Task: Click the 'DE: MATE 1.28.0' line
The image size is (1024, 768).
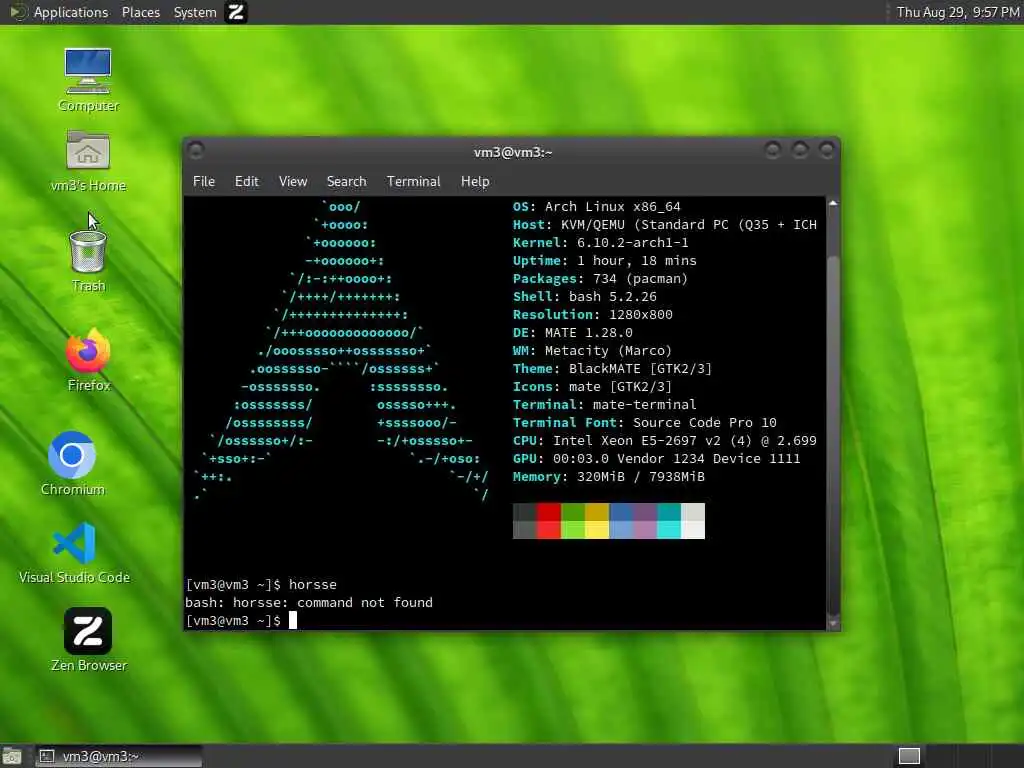Action: [x=573, y=332]
